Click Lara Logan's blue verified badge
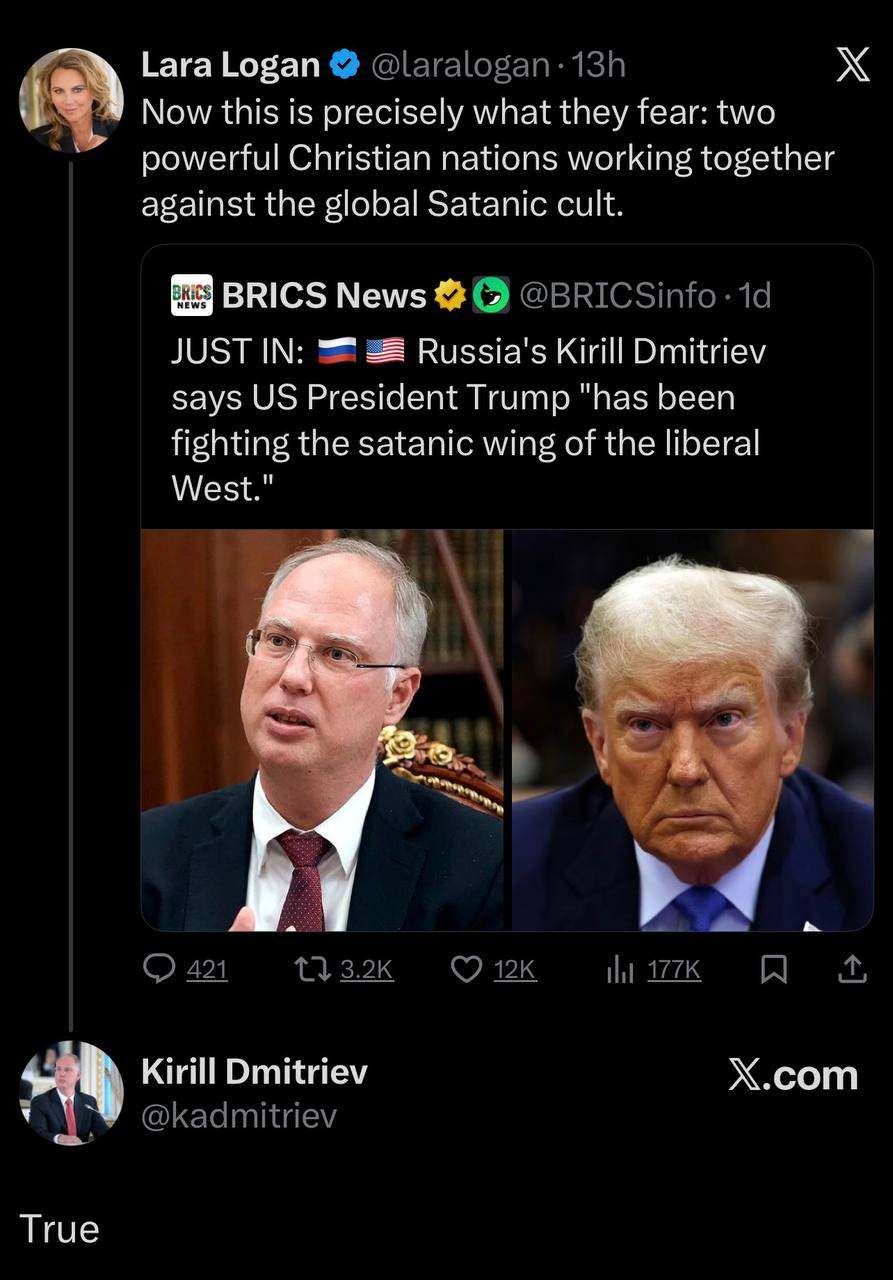The width and height of the screenshot is (893, 1280). [x=345, y=66]
